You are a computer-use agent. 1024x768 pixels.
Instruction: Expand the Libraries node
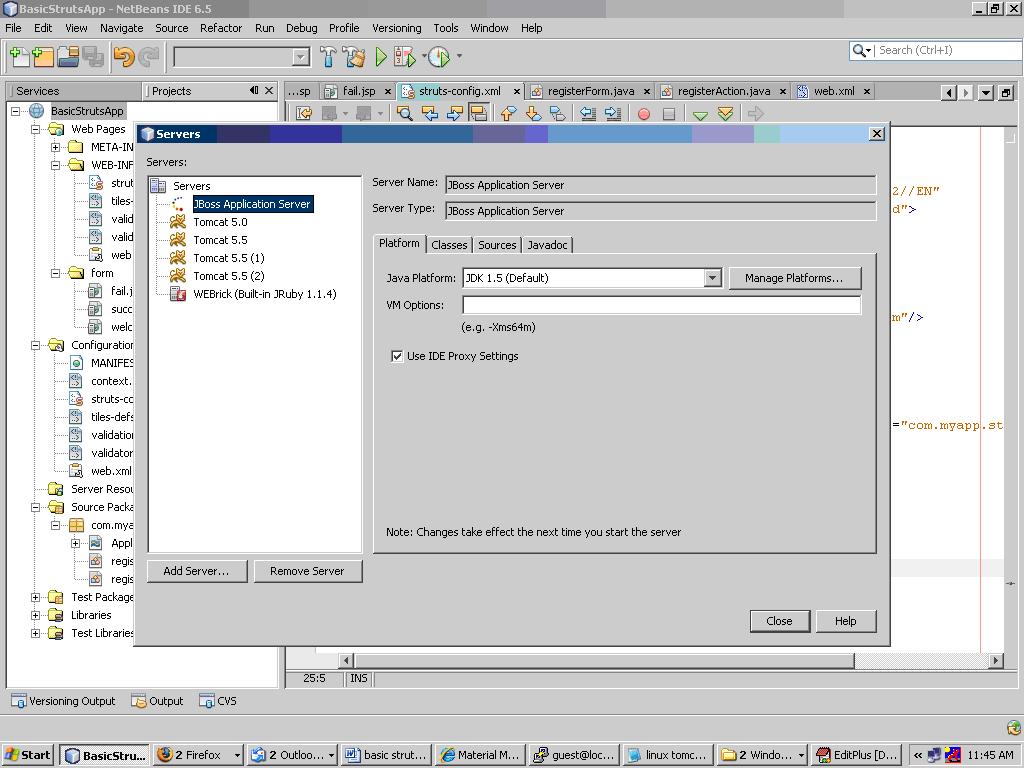(36, 615)
